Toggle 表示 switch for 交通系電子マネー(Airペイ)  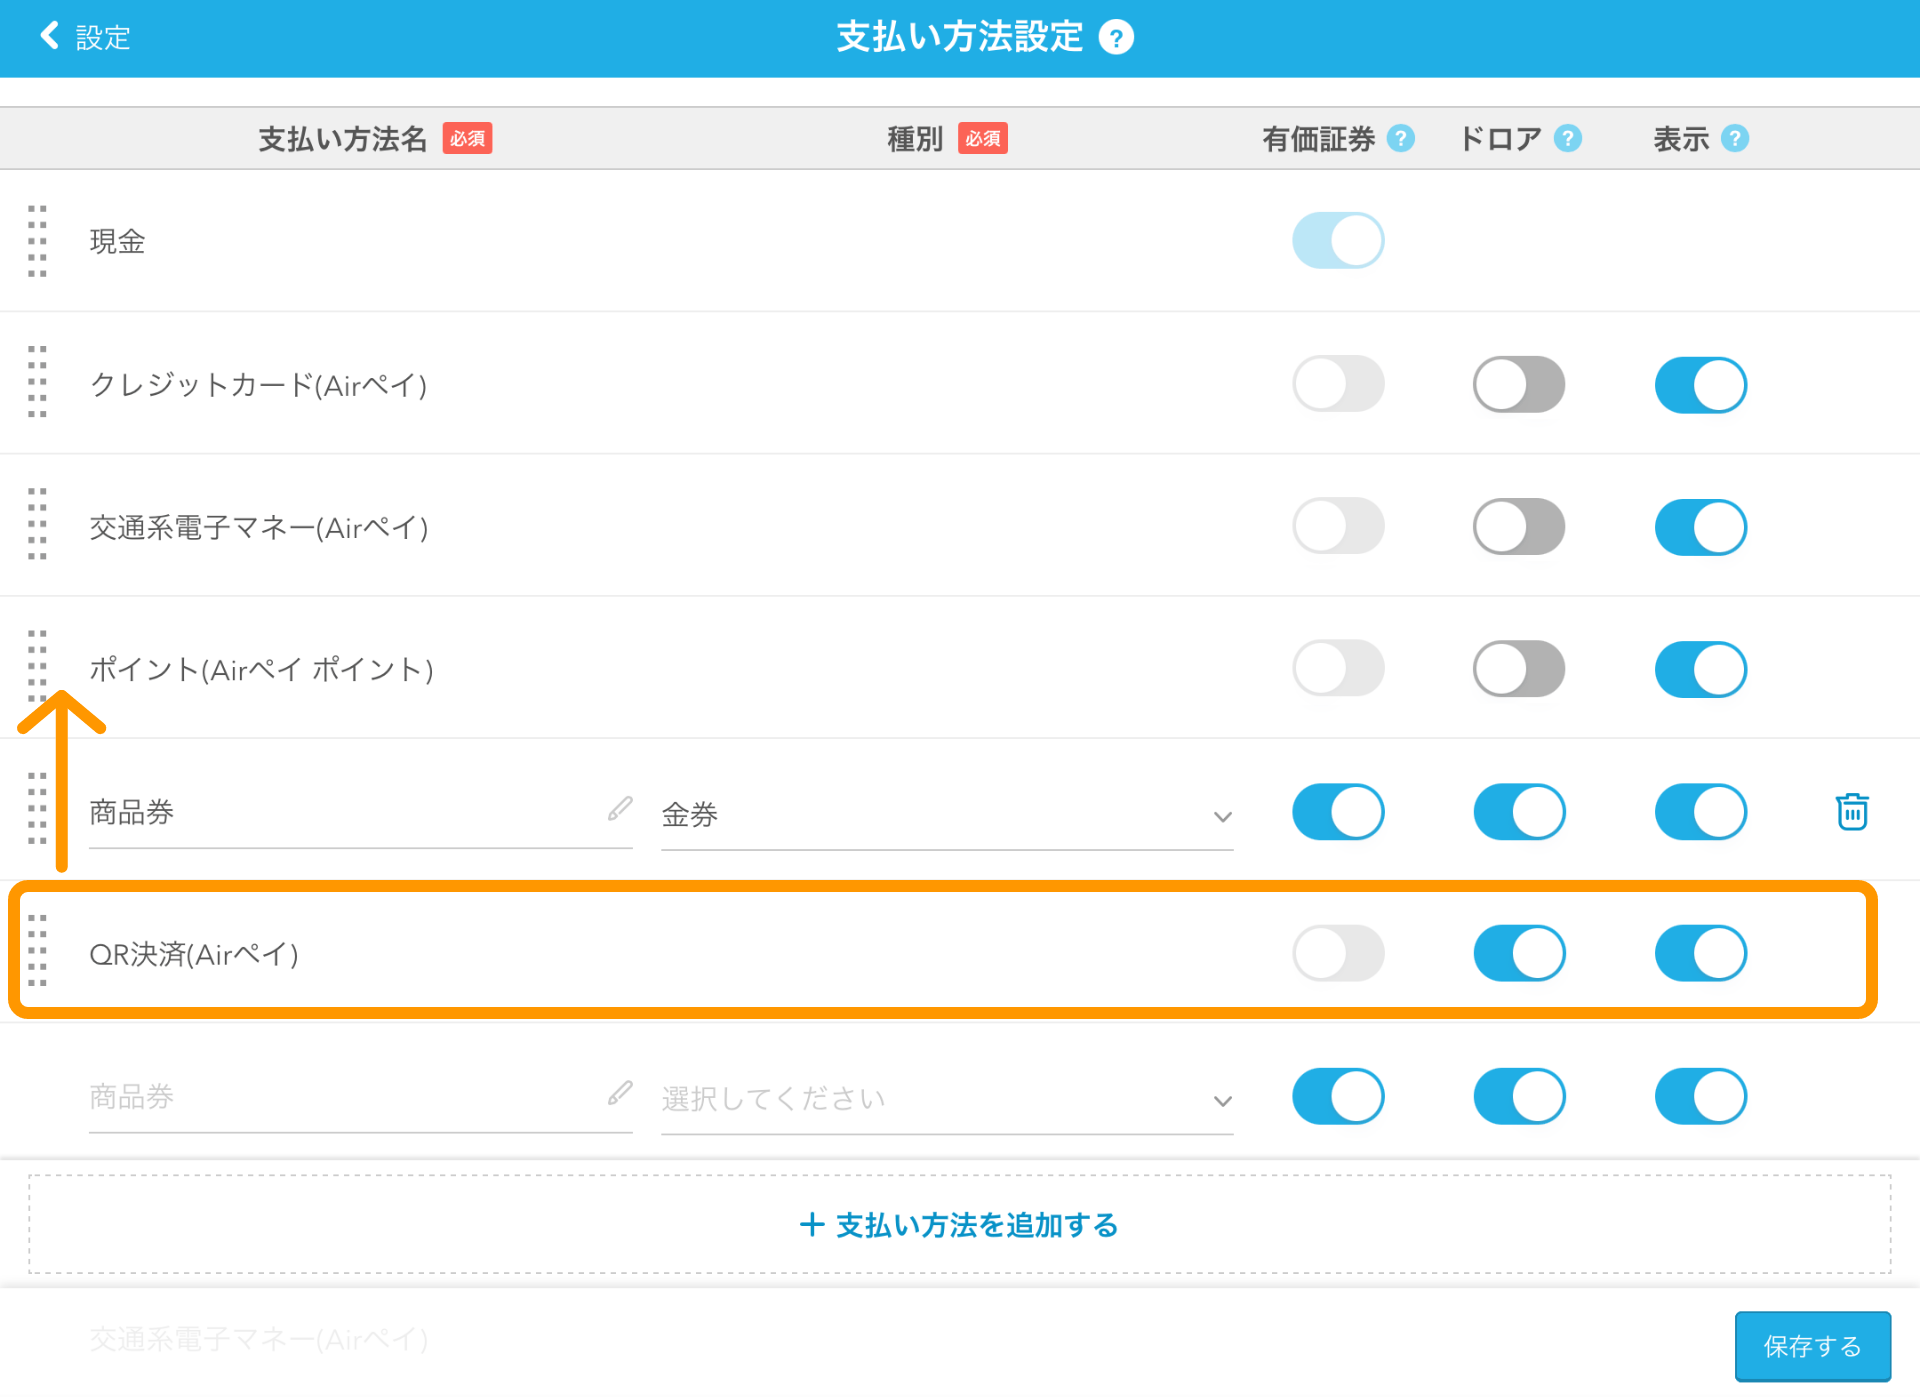1700,527
